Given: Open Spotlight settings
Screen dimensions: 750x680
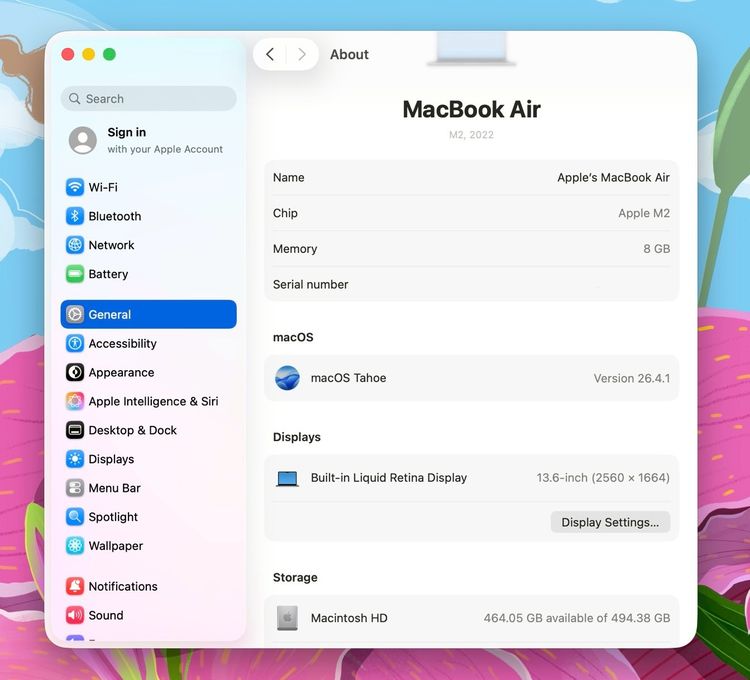Looking at the screenshot, I should 148,517.
